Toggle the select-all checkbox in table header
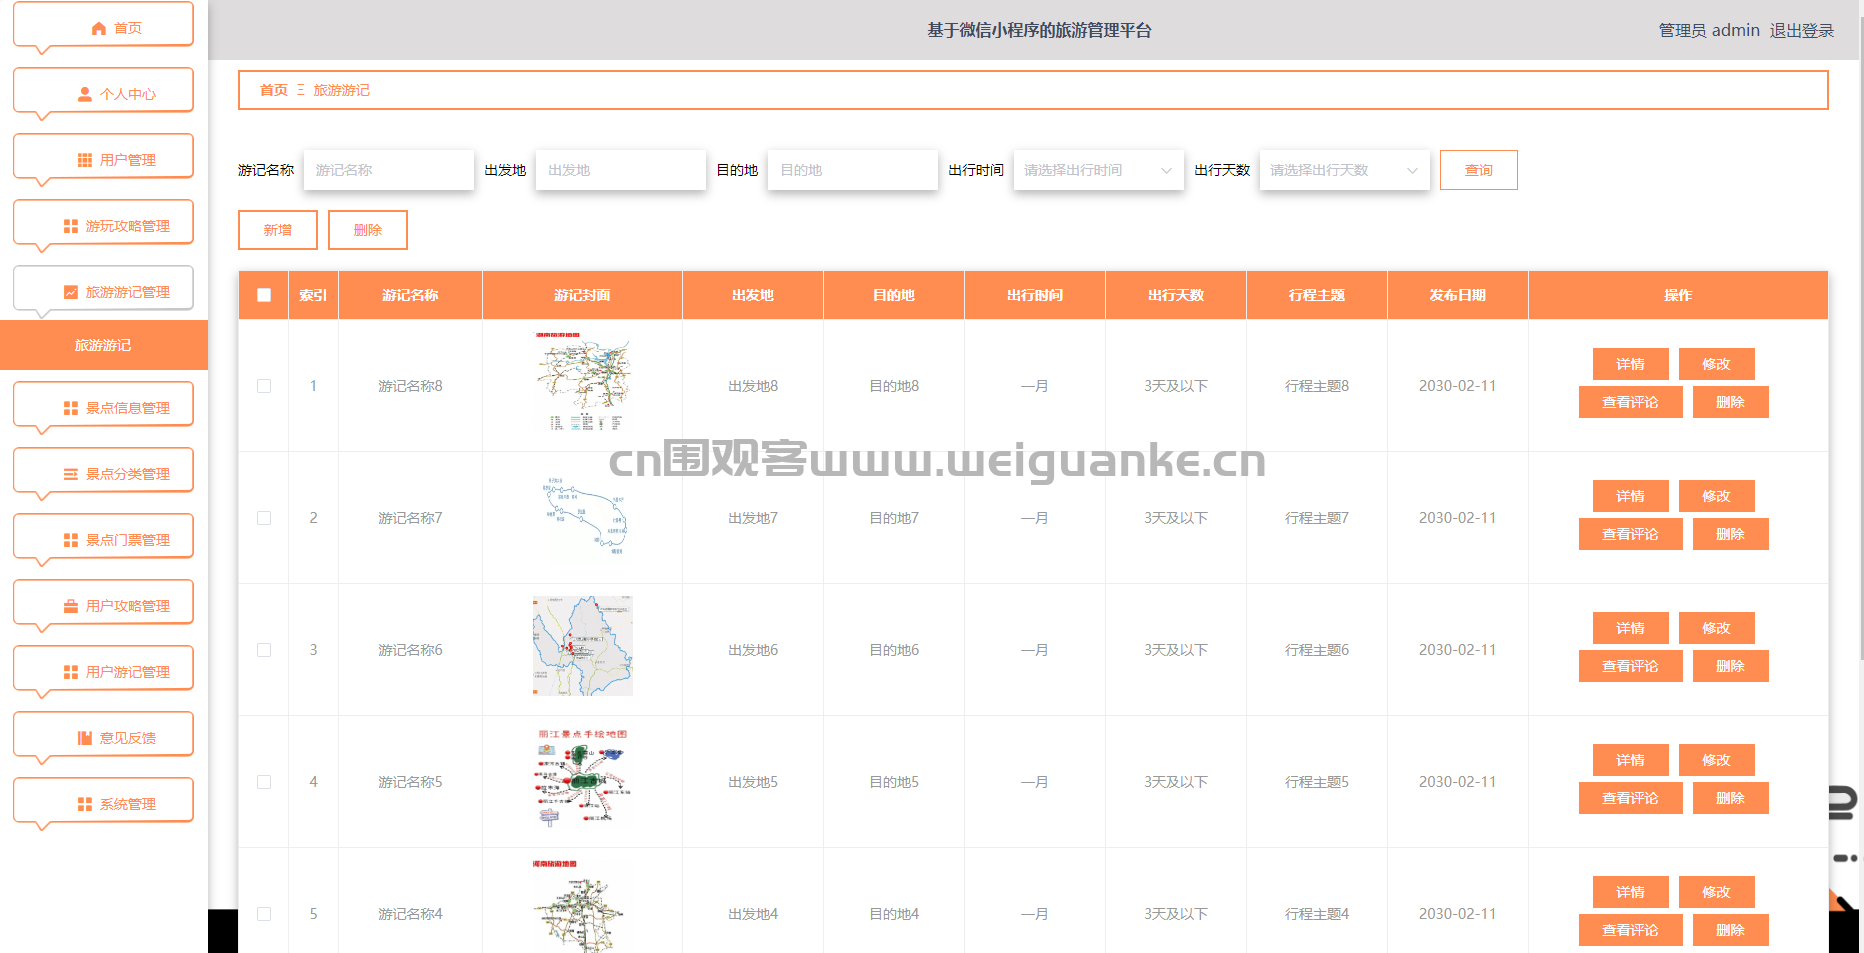 264,295
